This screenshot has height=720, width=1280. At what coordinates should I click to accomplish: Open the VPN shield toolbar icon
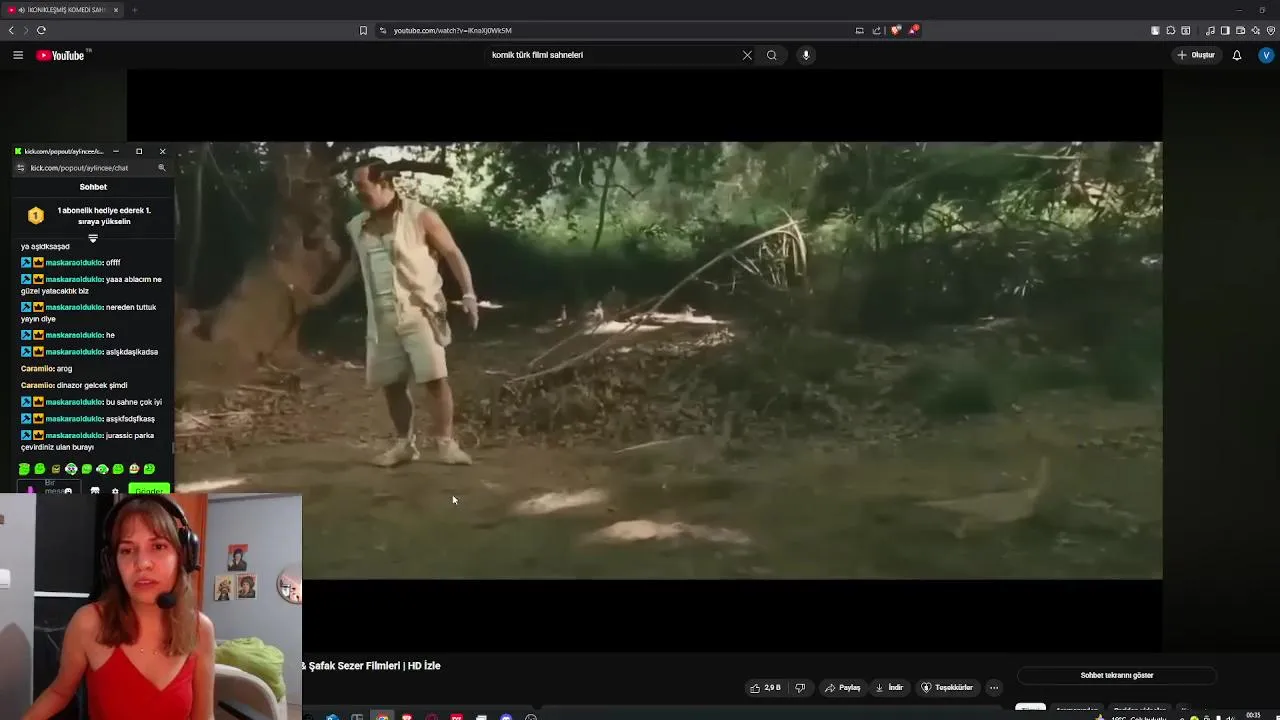1271,31
